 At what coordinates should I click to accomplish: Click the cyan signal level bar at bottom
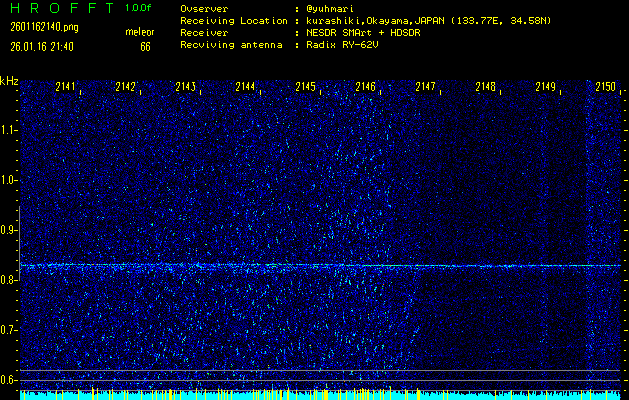click(x=320, y=396)
